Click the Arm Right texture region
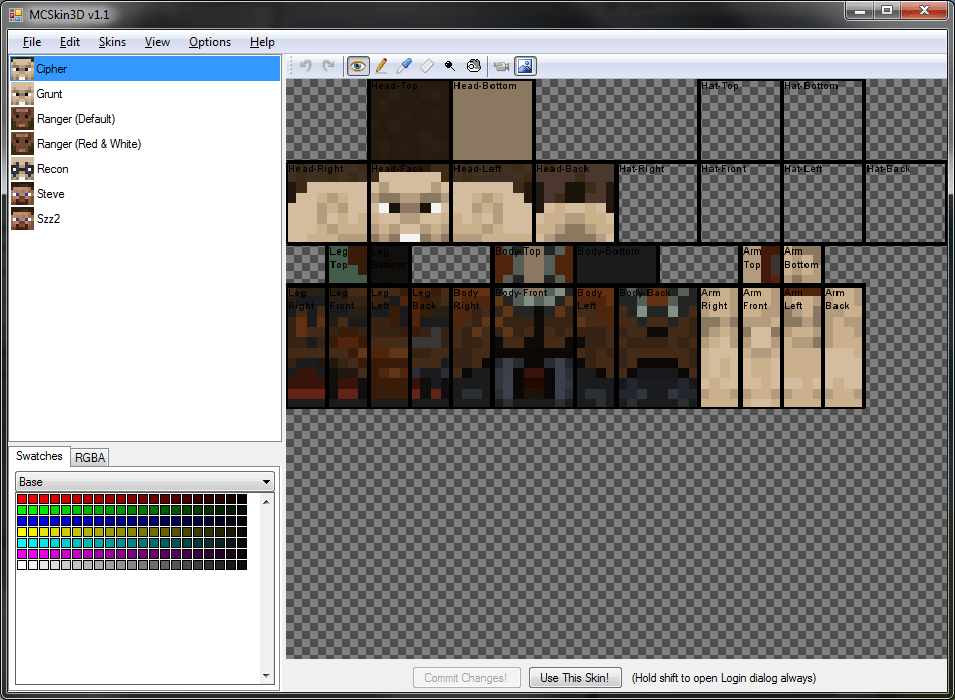The height and width of the screenshot is (700, 955). click(720, 347)
